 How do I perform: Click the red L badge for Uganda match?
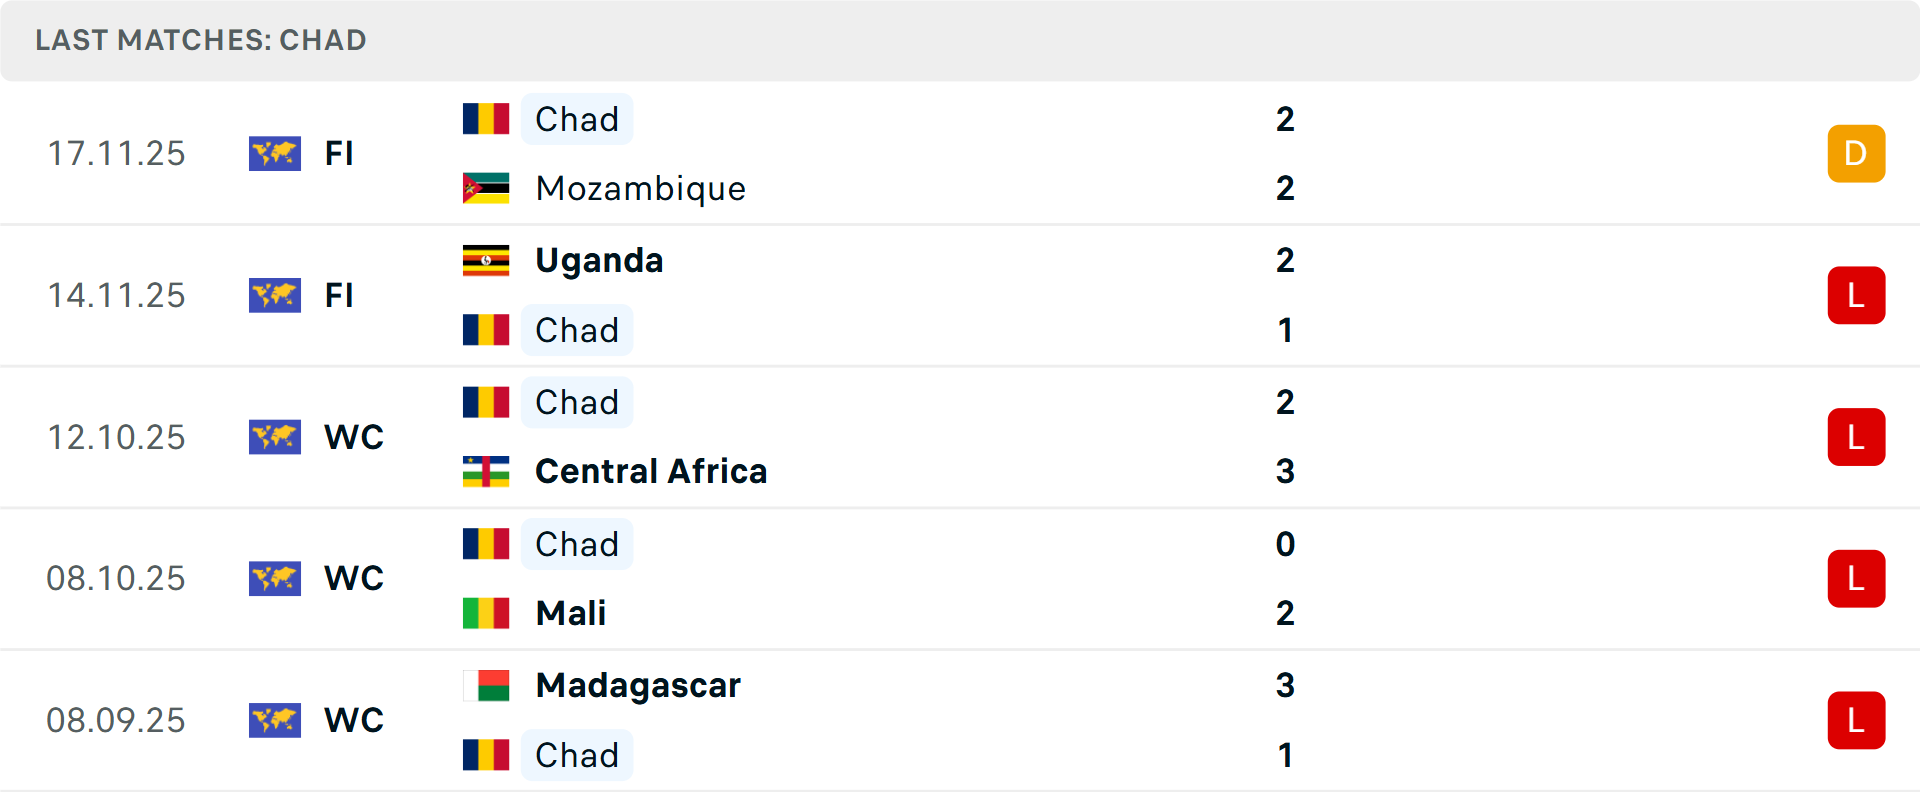[1856, 295]
